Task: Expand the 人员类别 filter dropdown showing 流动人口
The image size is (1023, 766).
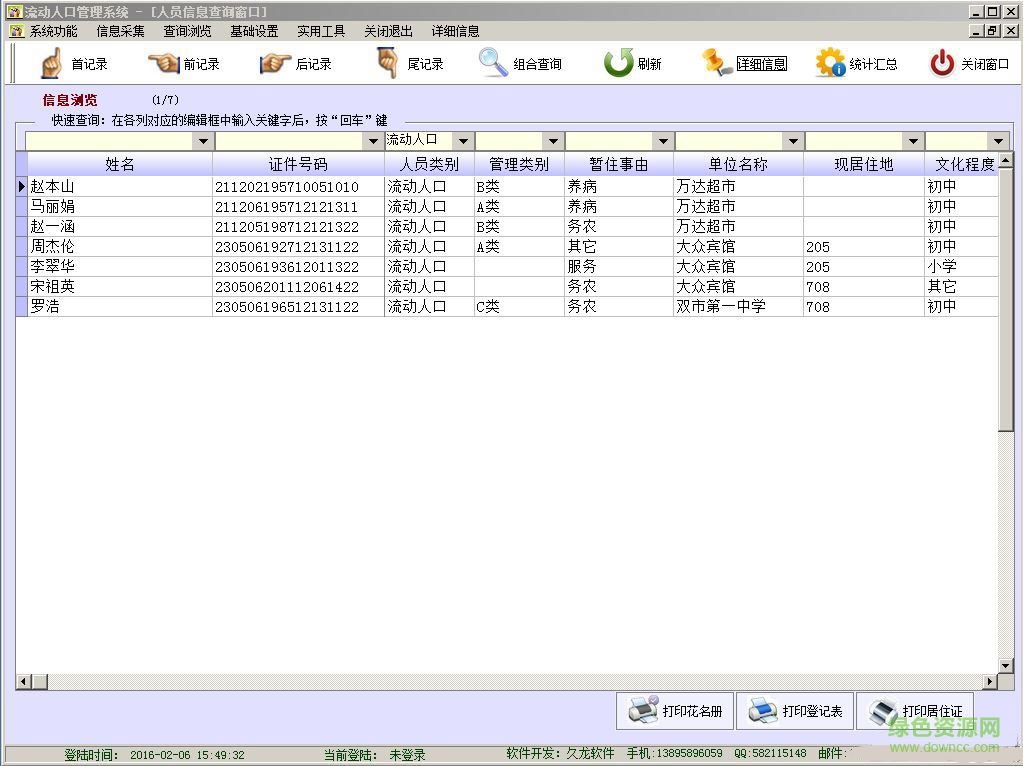Action: tap(463, 141)
